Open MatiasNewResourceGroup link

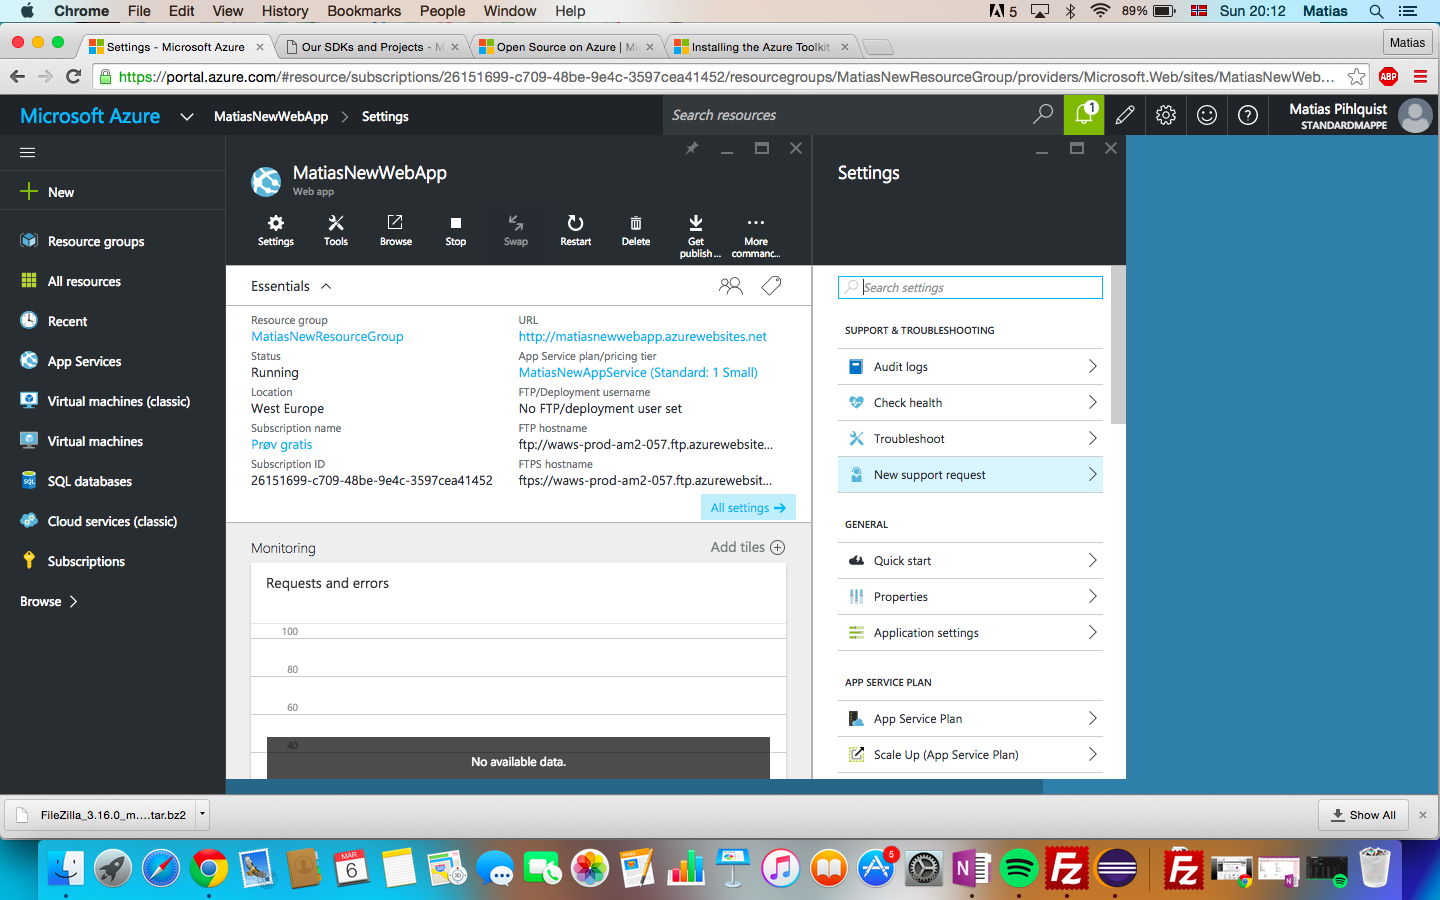pyautogui.click(x=327, y=337)
